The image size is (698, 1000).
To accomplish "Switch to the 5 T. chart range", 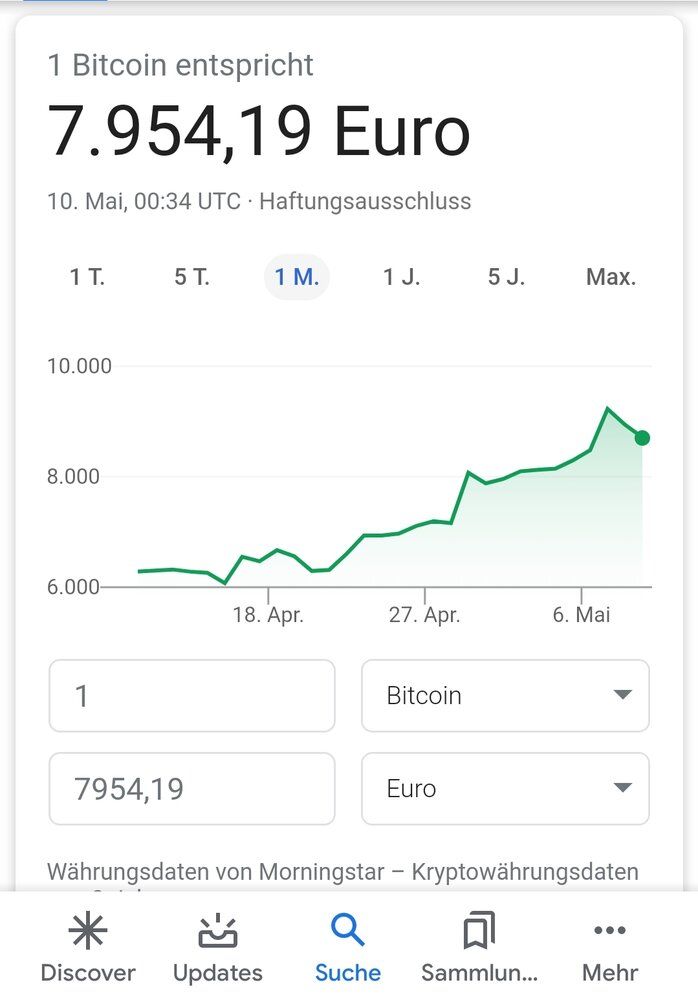I will coord(193,277).
